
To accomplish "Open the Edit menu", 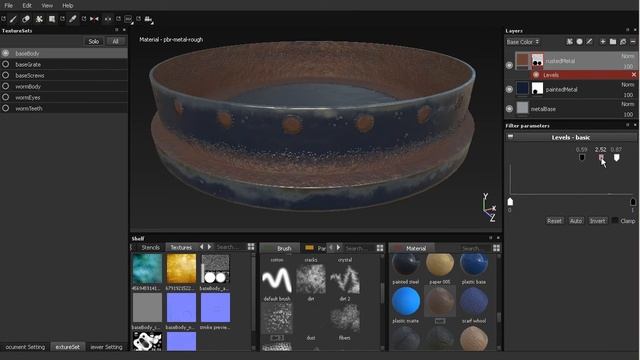I will [27, 5].
